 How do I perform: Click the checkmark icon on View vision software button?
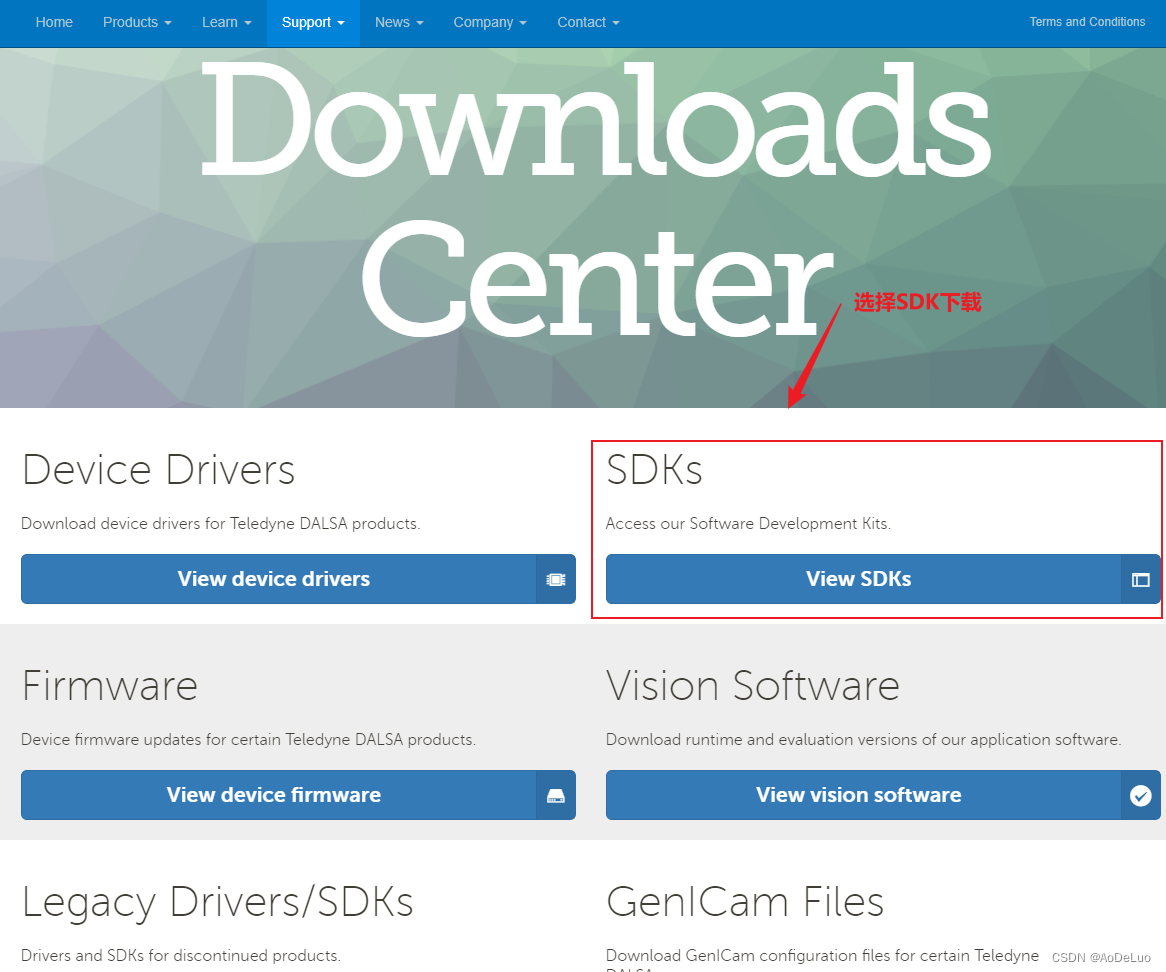(x=1141, y=795)
